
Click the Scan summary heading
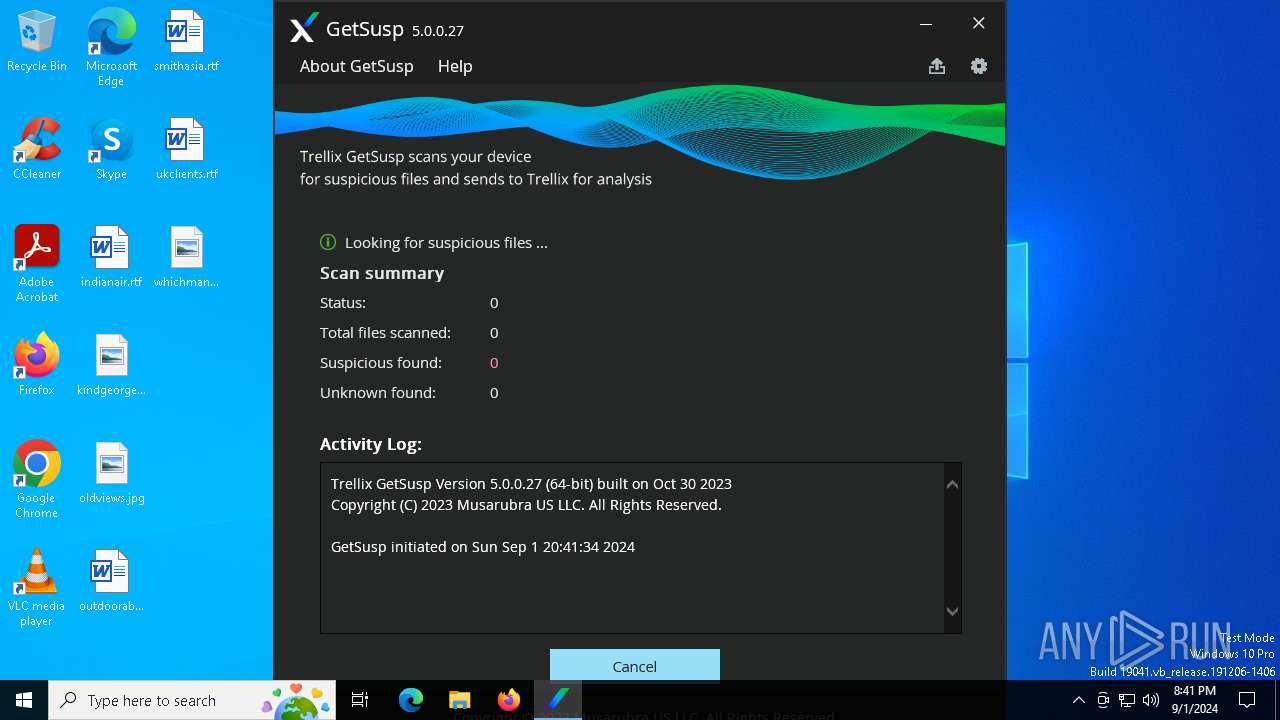coord(382,273)
